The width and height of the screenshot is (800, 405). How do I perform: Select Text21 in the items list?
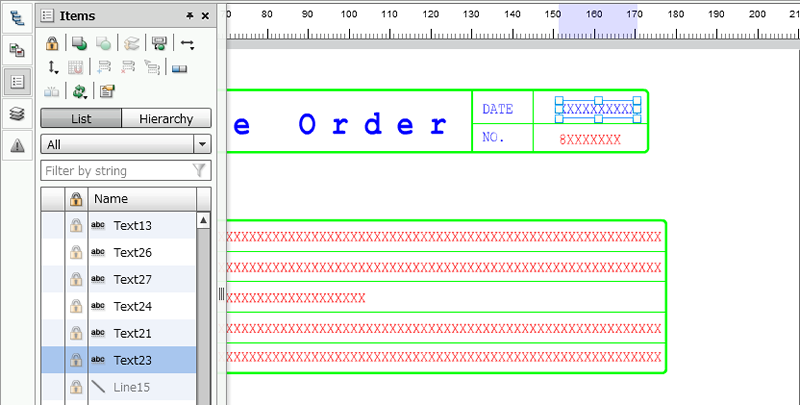[133, 334]
